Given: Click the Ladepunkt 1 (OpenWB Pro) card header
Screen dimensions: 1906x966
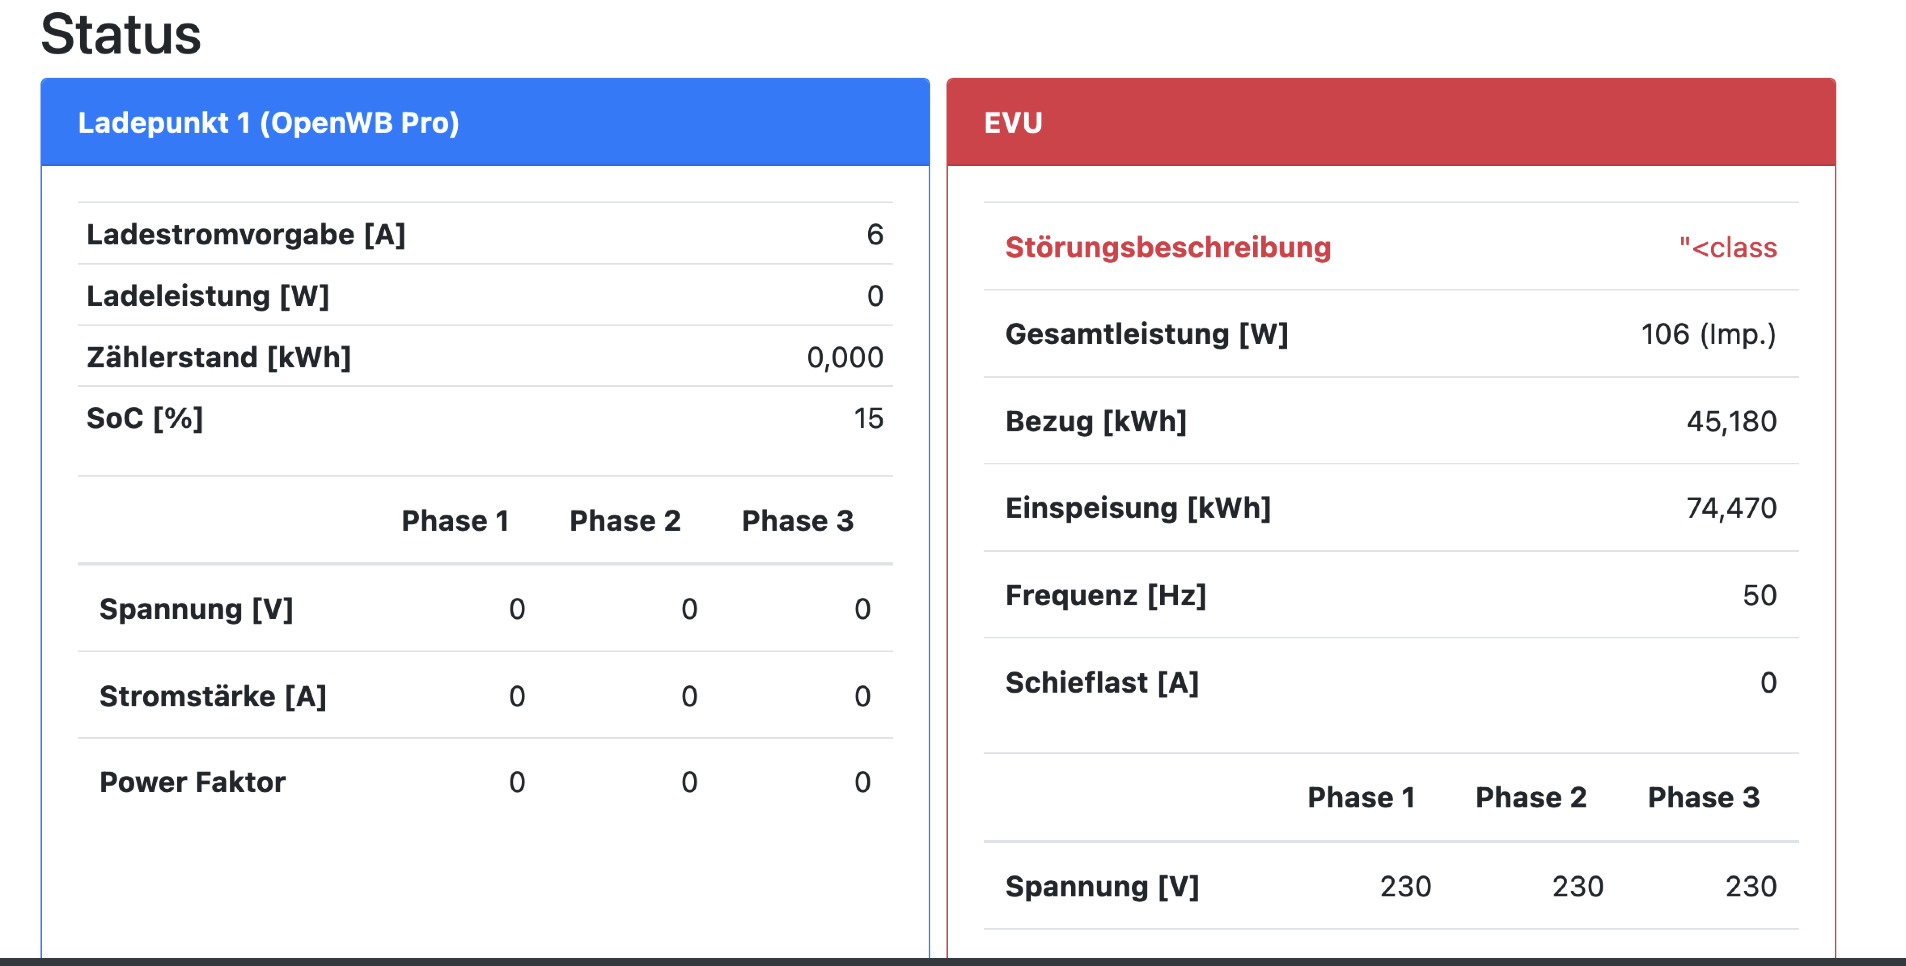Looking at the screenshot, I should 268,123.
